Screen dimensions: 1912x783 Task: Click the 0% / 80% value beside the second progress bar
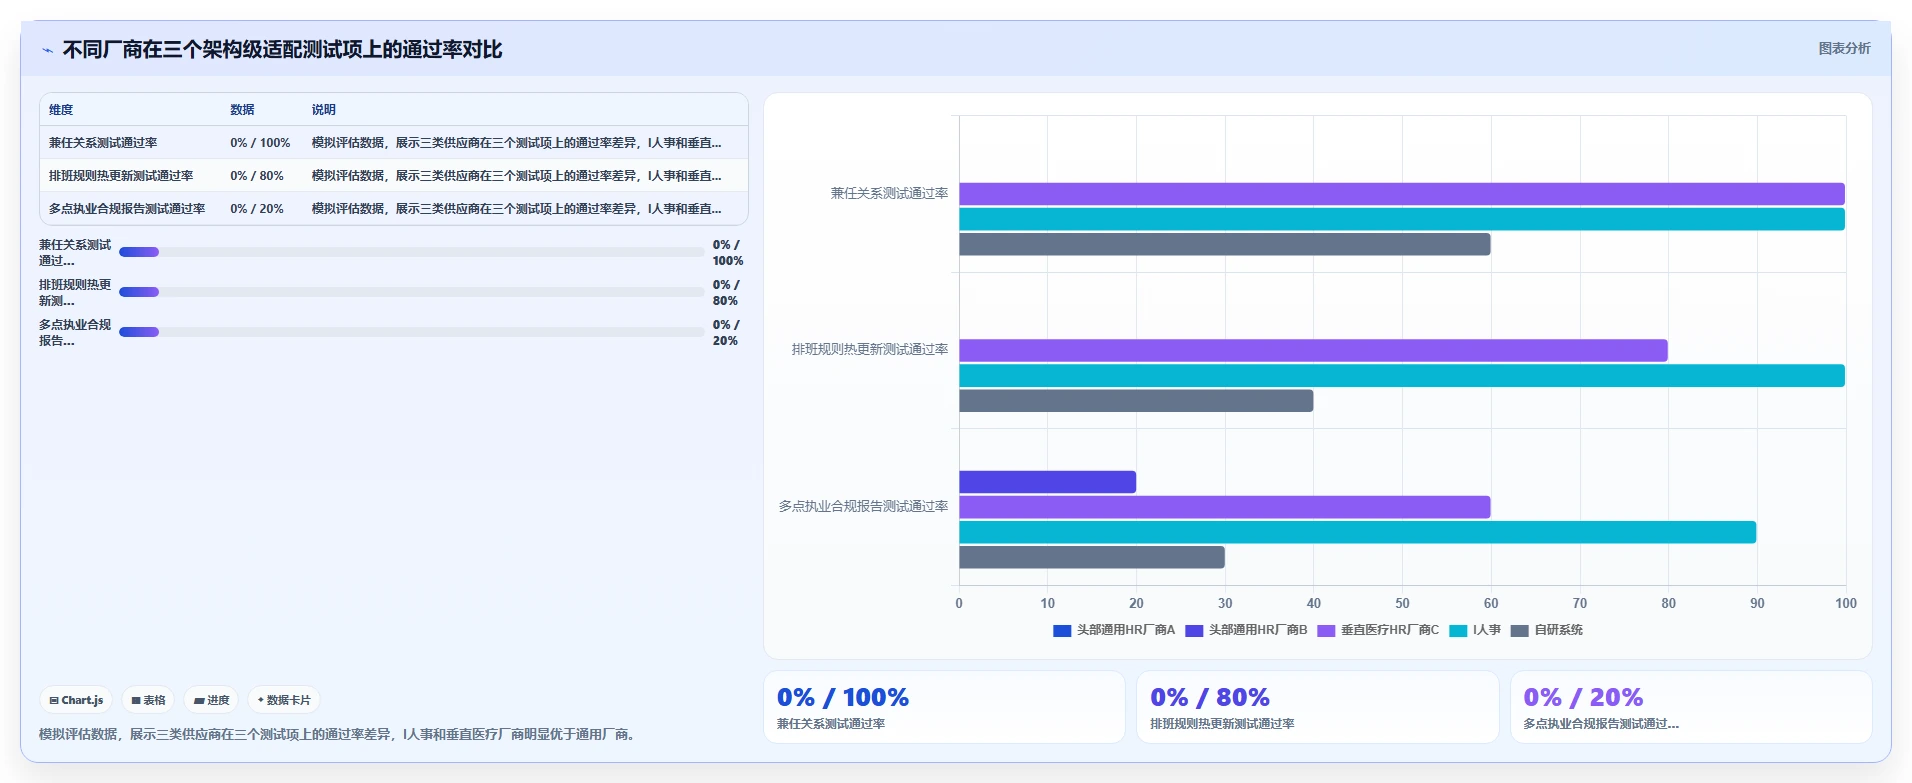click(726, 292)
